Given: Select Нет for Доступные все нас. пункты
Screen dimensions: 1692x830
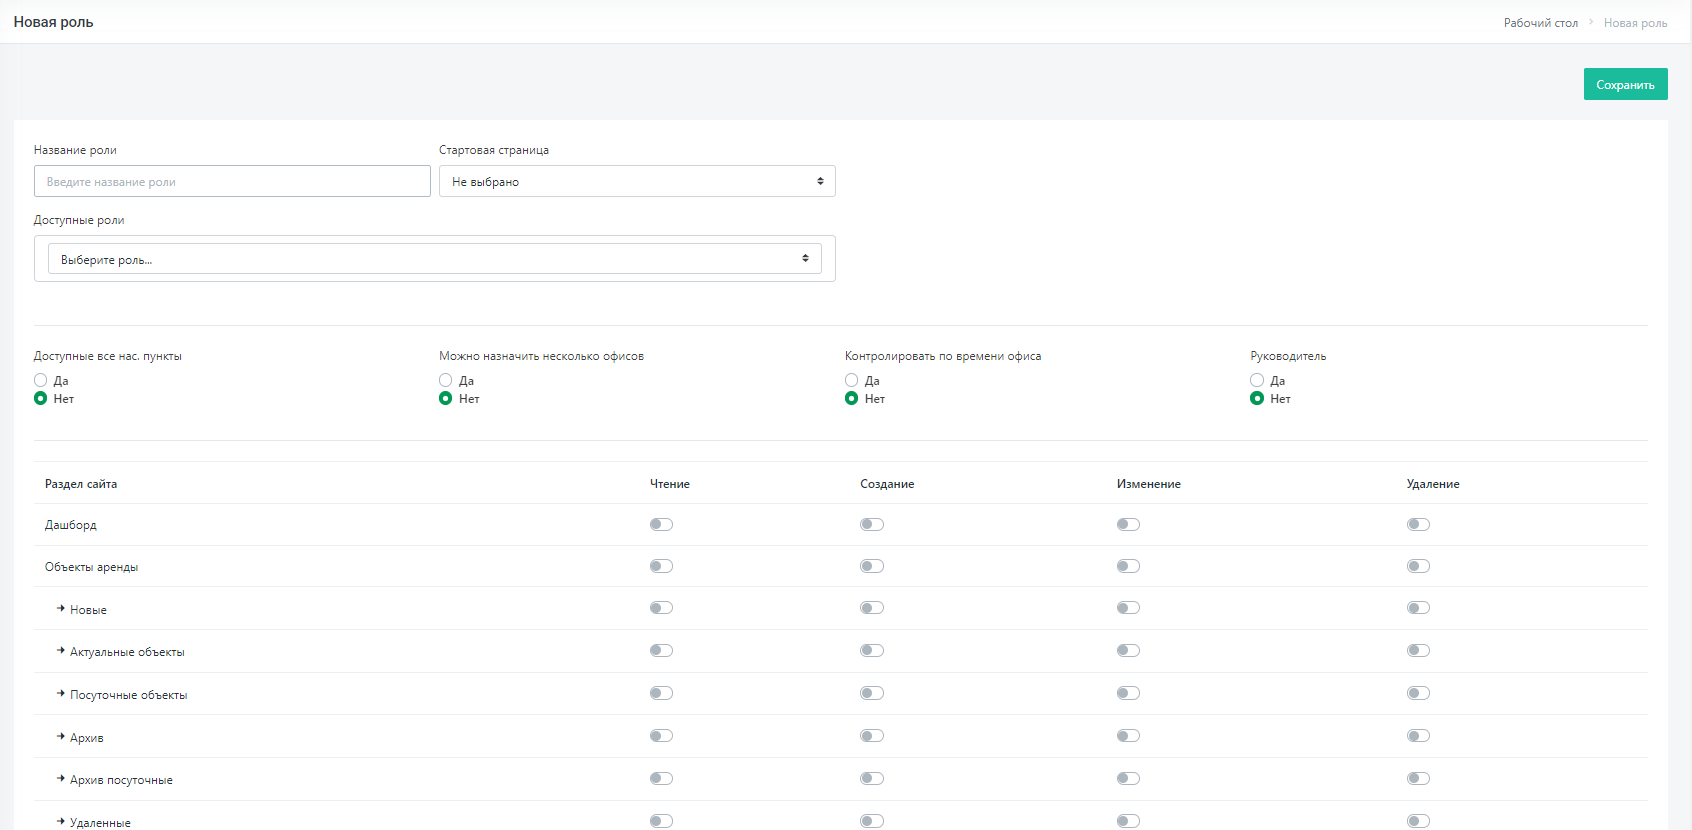Looking at the screenshot, I should (x=41, y=398).
